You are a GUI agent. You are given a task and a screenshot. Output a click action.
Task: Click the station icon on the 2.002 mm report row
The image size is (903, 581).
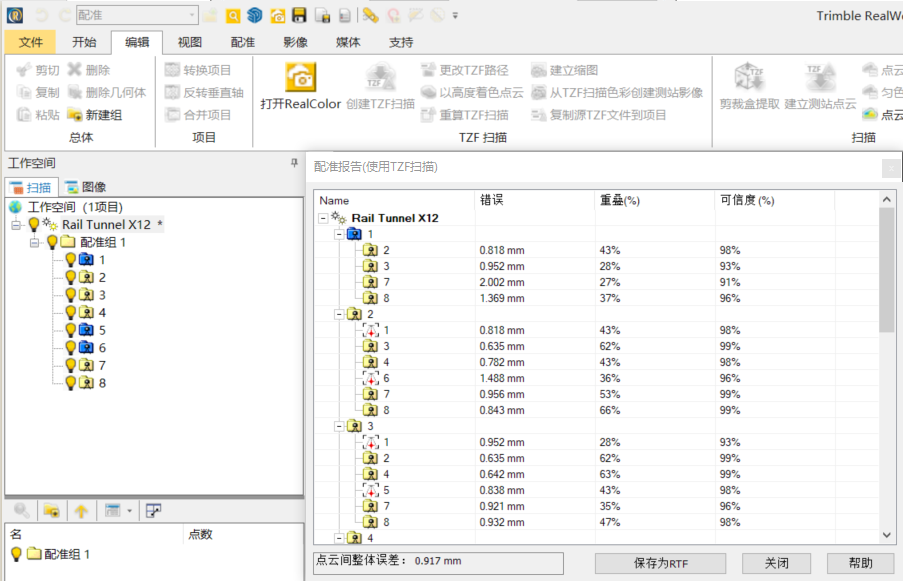click(370, 282)
